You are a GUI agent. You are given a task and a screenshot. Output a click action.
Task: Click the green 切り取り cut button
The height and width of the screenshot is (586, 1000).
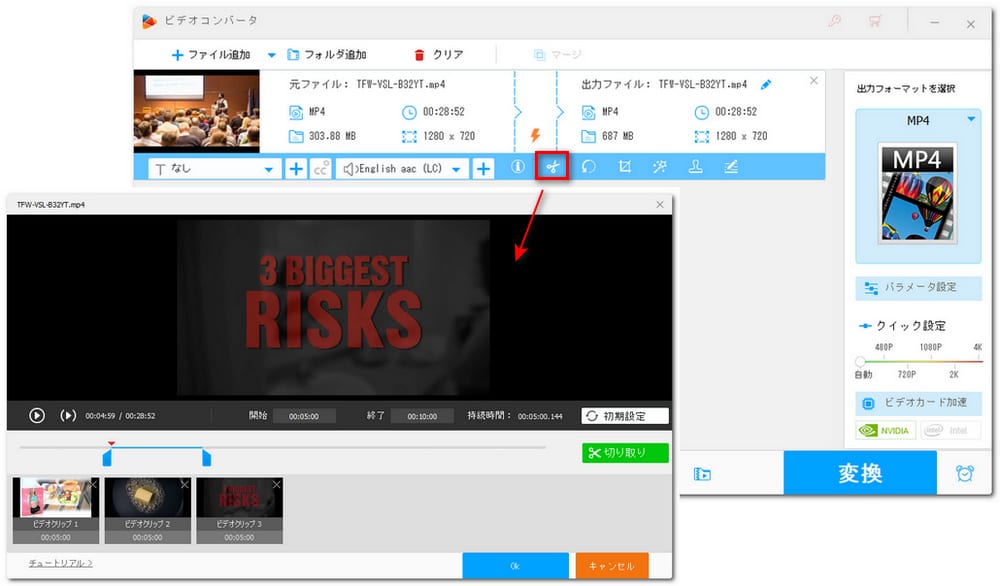pos(625,453)
